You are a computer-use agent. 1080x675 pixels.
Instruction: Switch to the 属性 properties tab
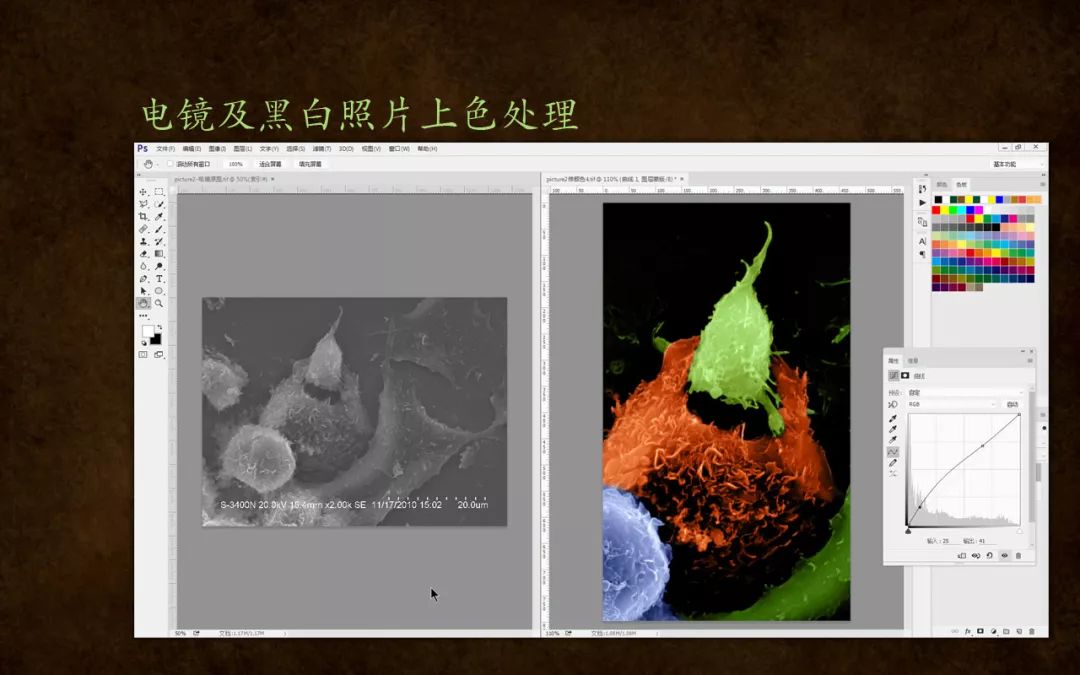tap(893, 361)
